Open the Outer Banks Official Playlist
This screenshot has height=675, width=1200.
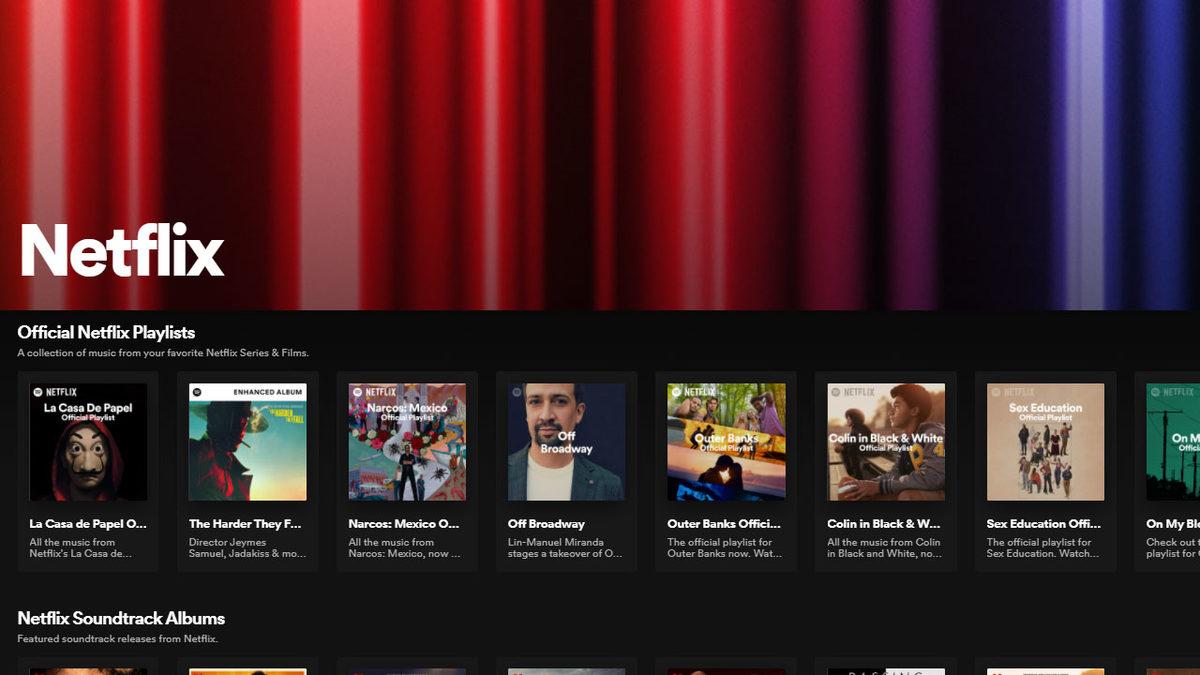pyautogui.click(x=727, y=442)
